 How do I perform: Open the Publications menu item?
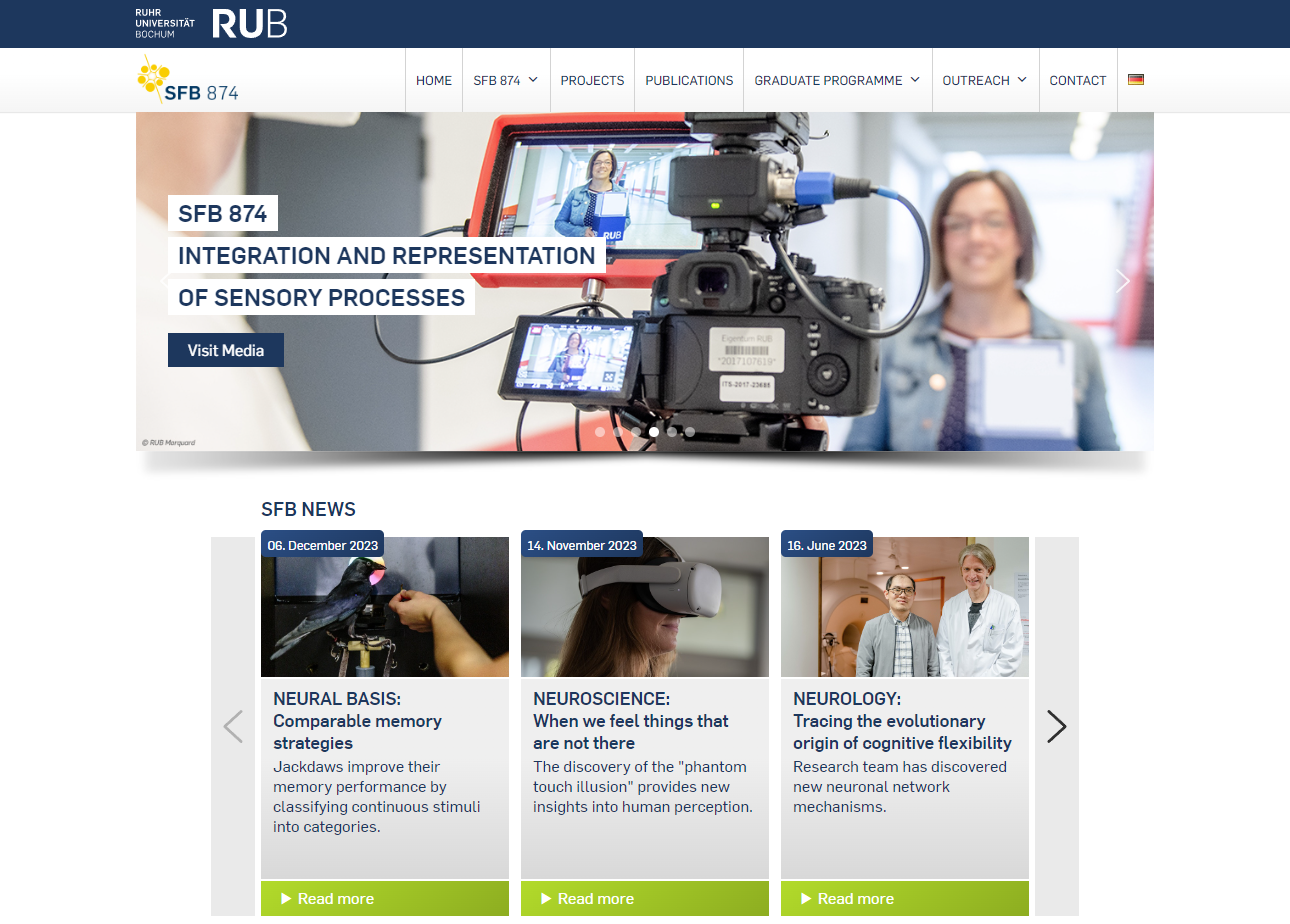[689, 80]
